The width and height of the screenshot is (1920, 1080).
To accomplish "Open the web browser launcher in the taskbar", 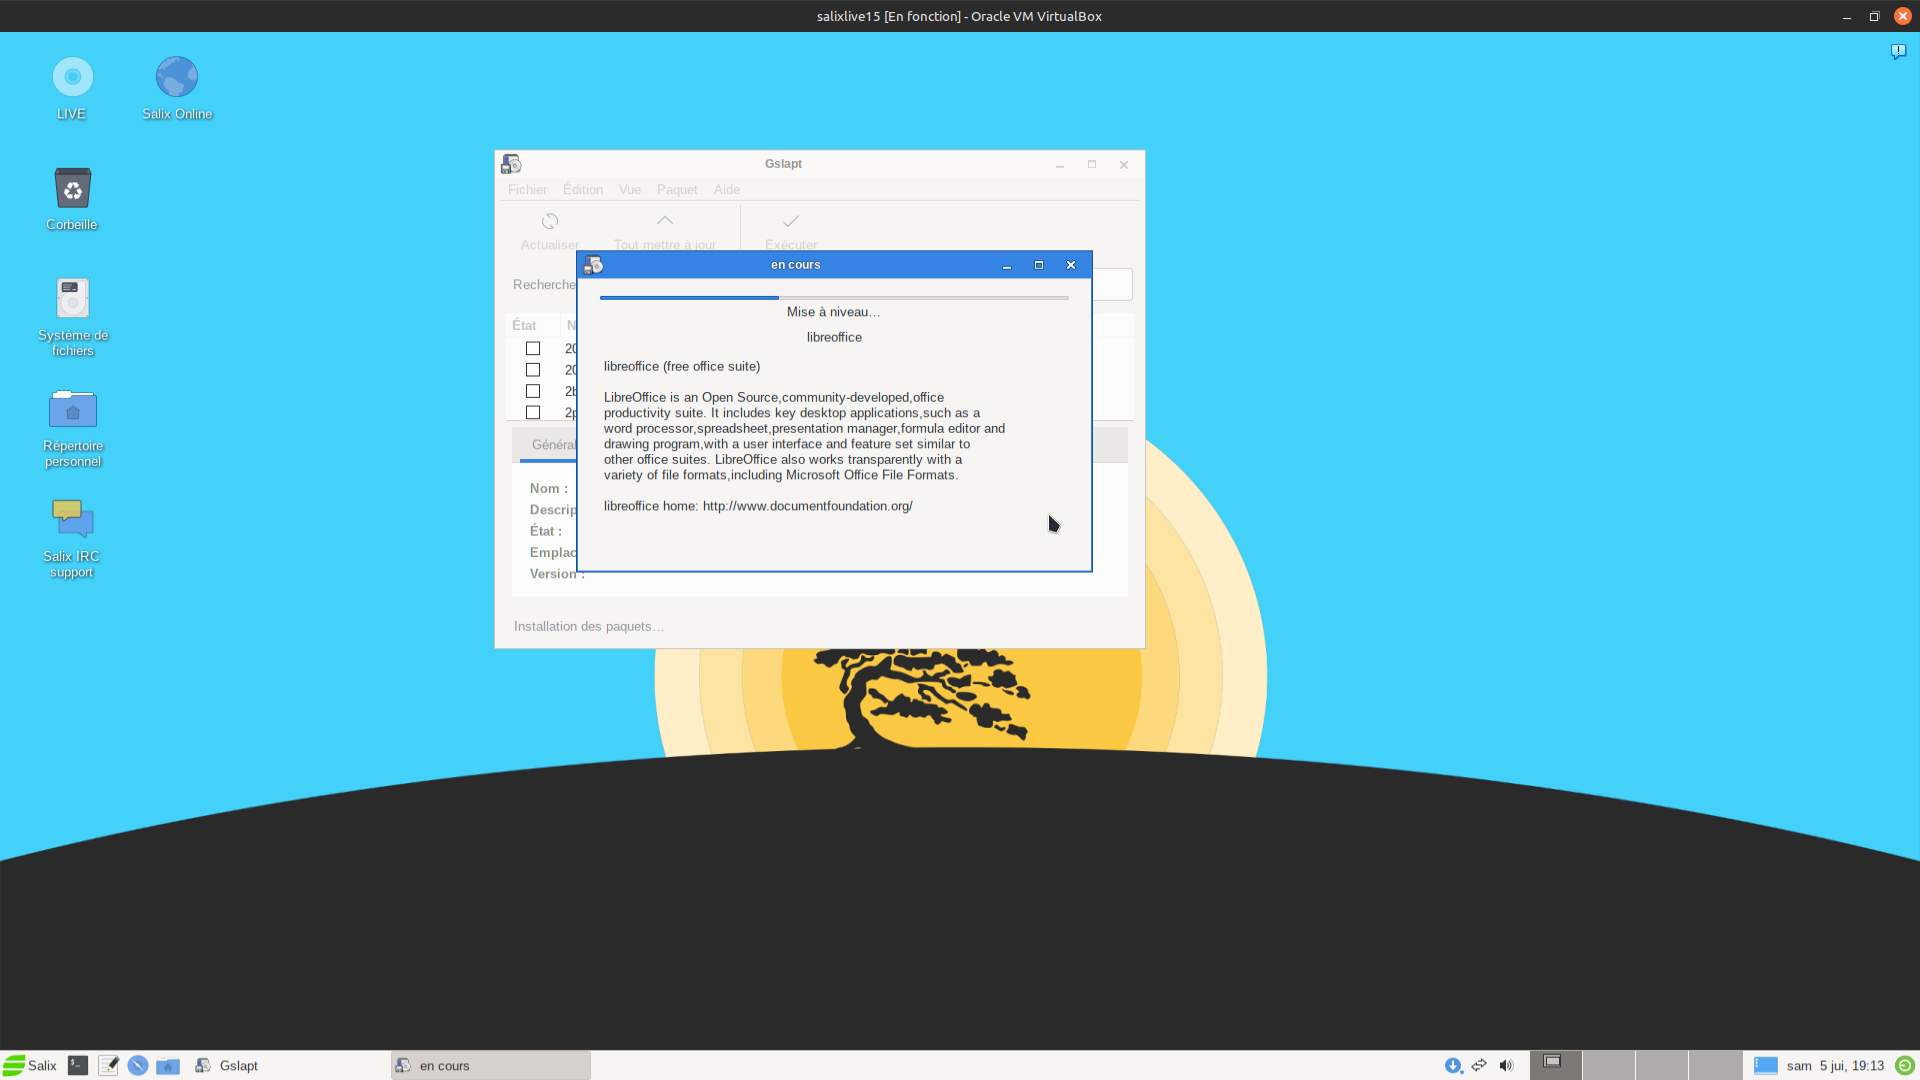I will point(138,1066).
